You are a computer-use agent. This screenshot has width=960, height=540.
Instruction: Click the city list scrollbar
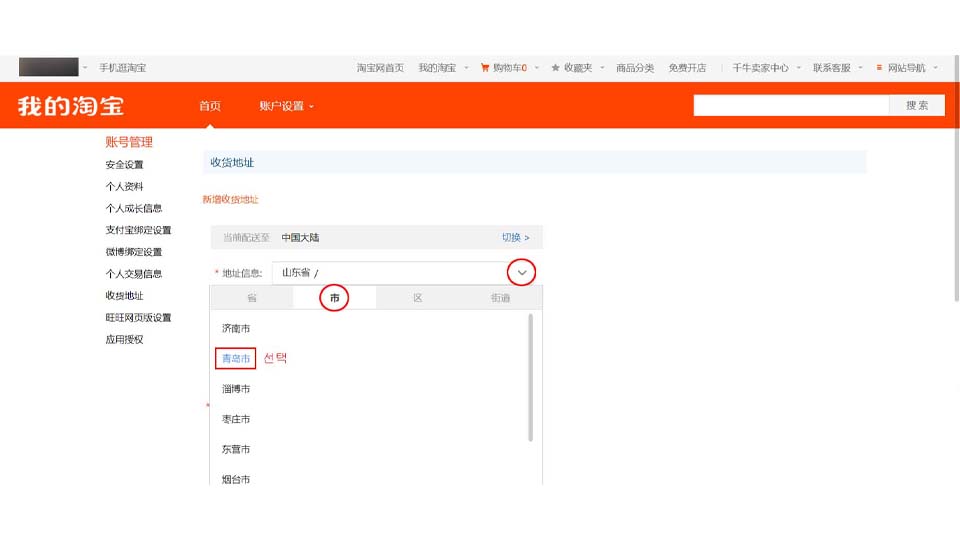click(x=530, y=377)
